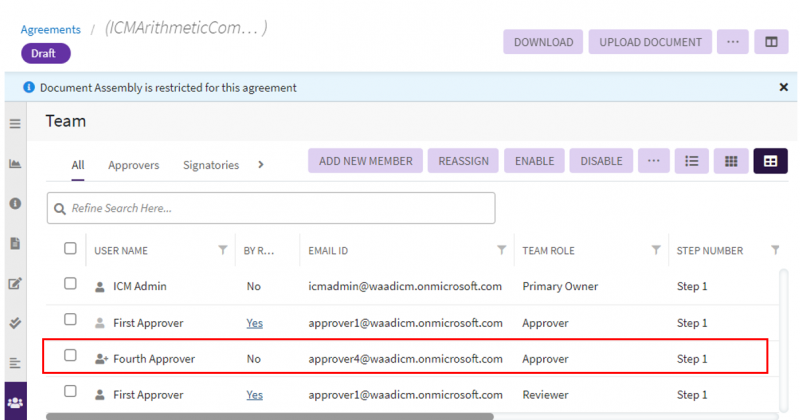The image size is (800, 420).
Task: Open the chart dashboard icon in sidebar
Action: click(x=15, y=164)
